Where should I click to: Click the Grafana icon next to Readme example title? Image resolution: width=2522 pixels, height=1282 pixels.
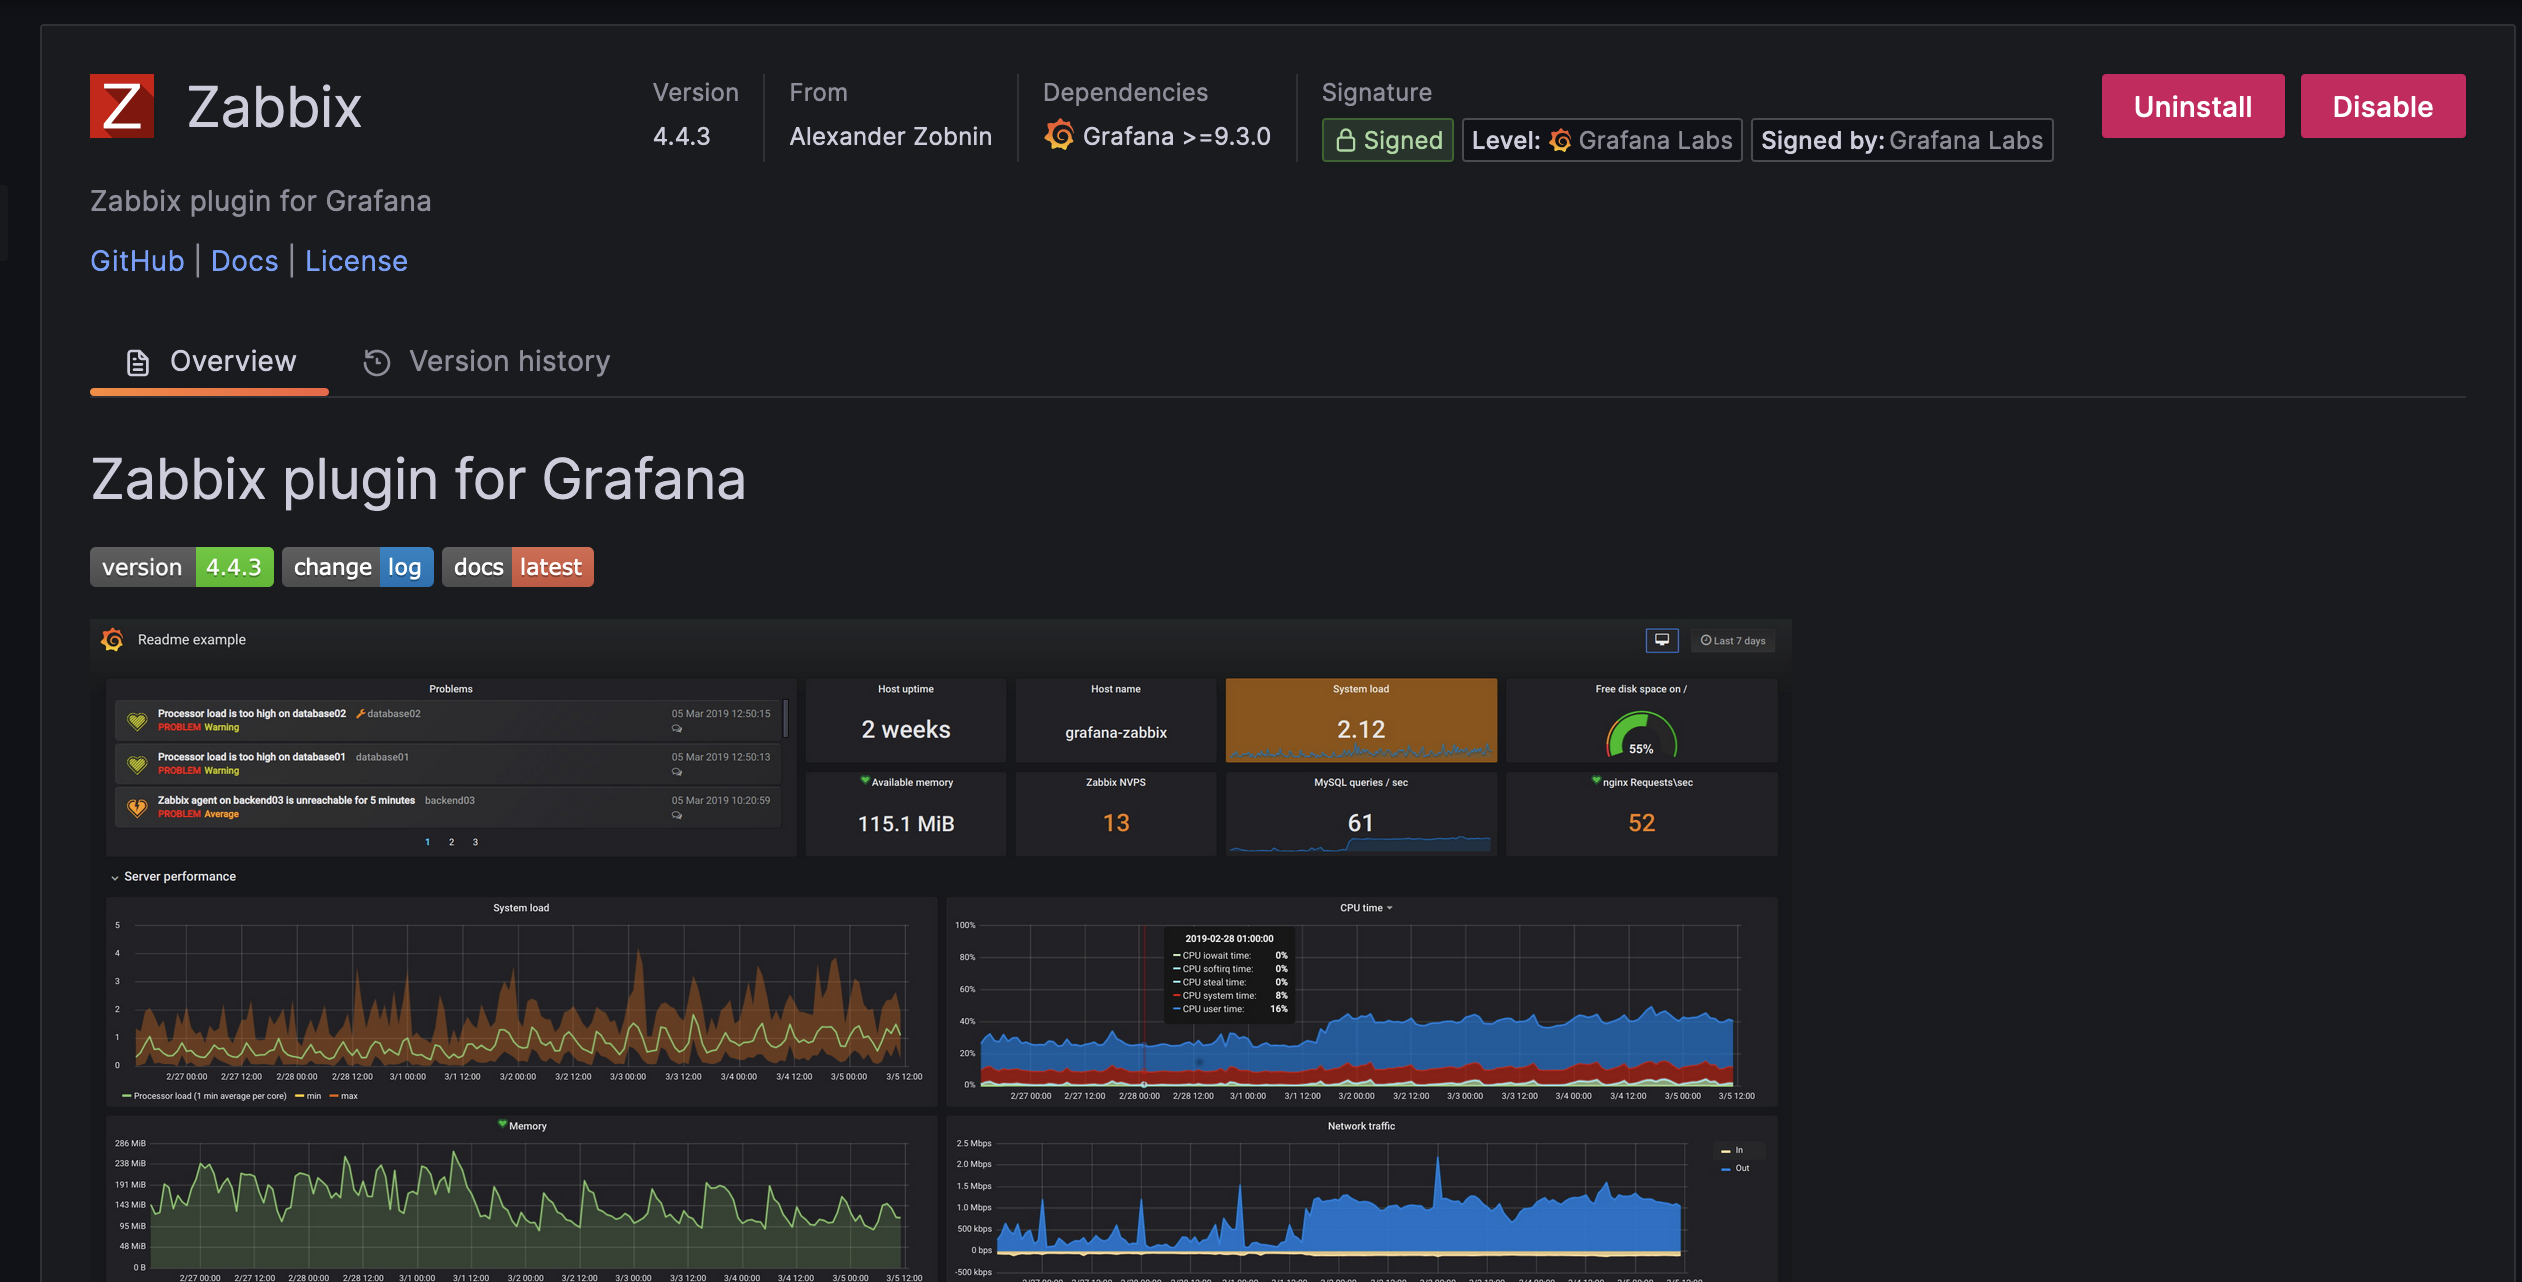112,639
